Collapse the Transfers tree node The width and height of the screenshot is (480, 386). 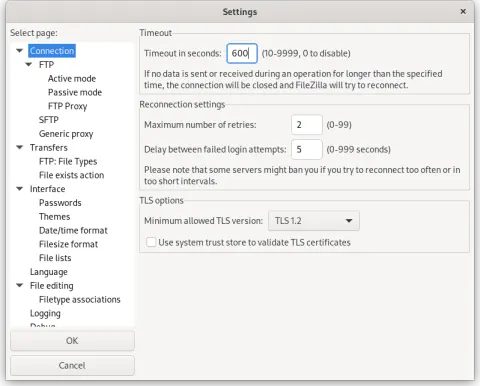click(20, 148)
